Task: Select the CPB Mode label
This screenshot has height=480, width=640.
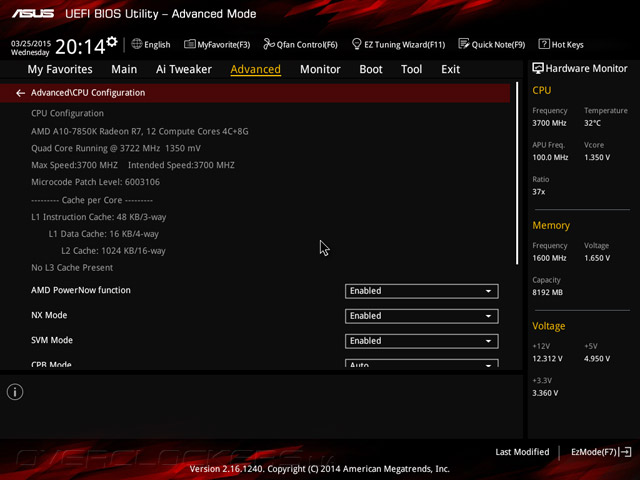Action: (x=51, y=364)
